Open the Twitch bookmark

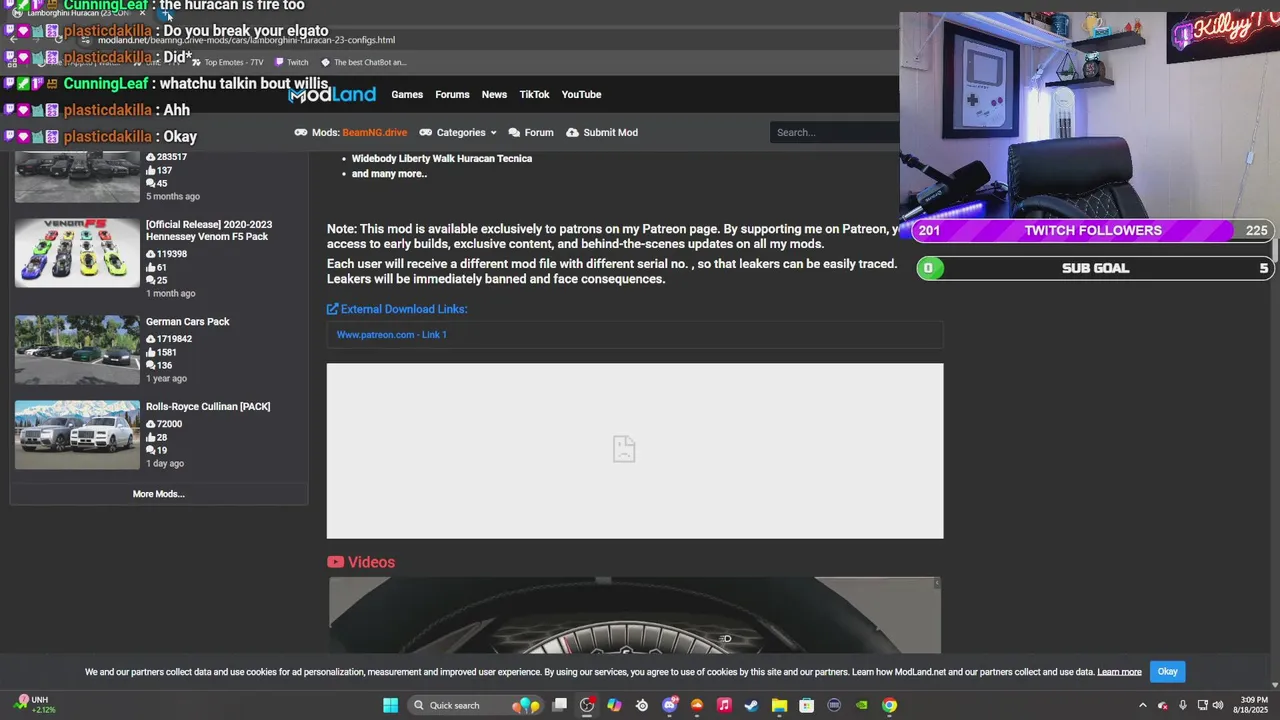point(292,62)
